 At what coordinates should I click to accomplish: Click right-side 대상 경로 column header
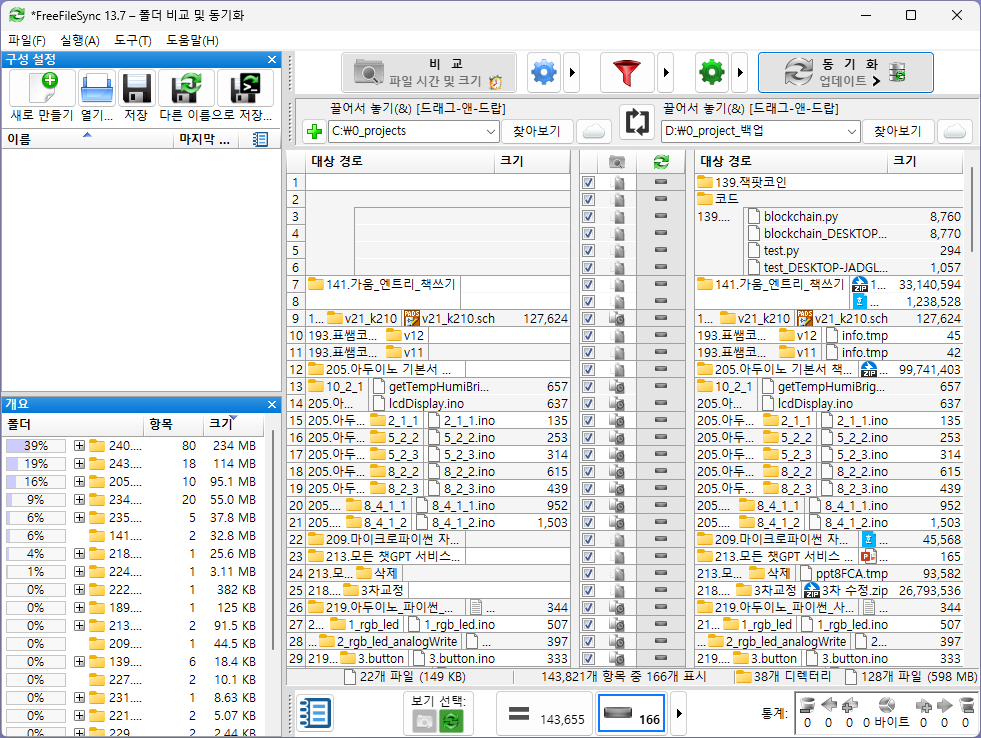(x=791, y=161)
